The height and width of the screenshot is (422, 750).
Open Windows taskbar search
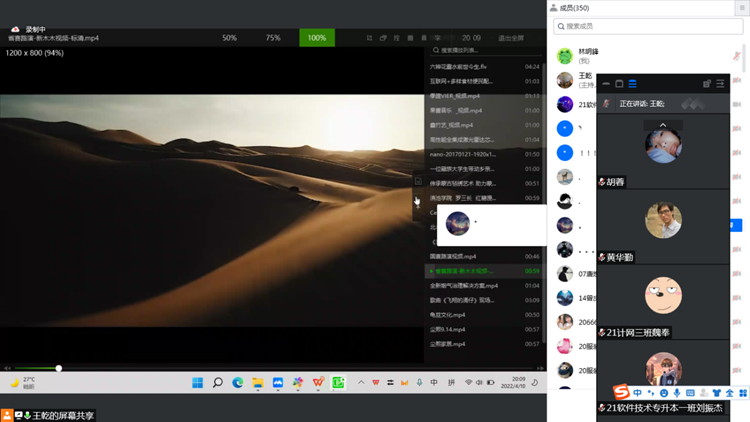pyautogui.click(x=218, y=382)
